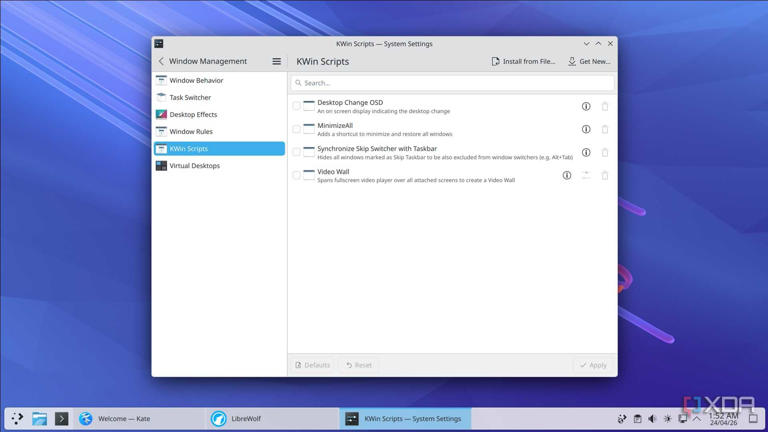This screenshot has height=432, width=768.
Task: Enable the Desktop Change OSD script
Action: [296, 106]
